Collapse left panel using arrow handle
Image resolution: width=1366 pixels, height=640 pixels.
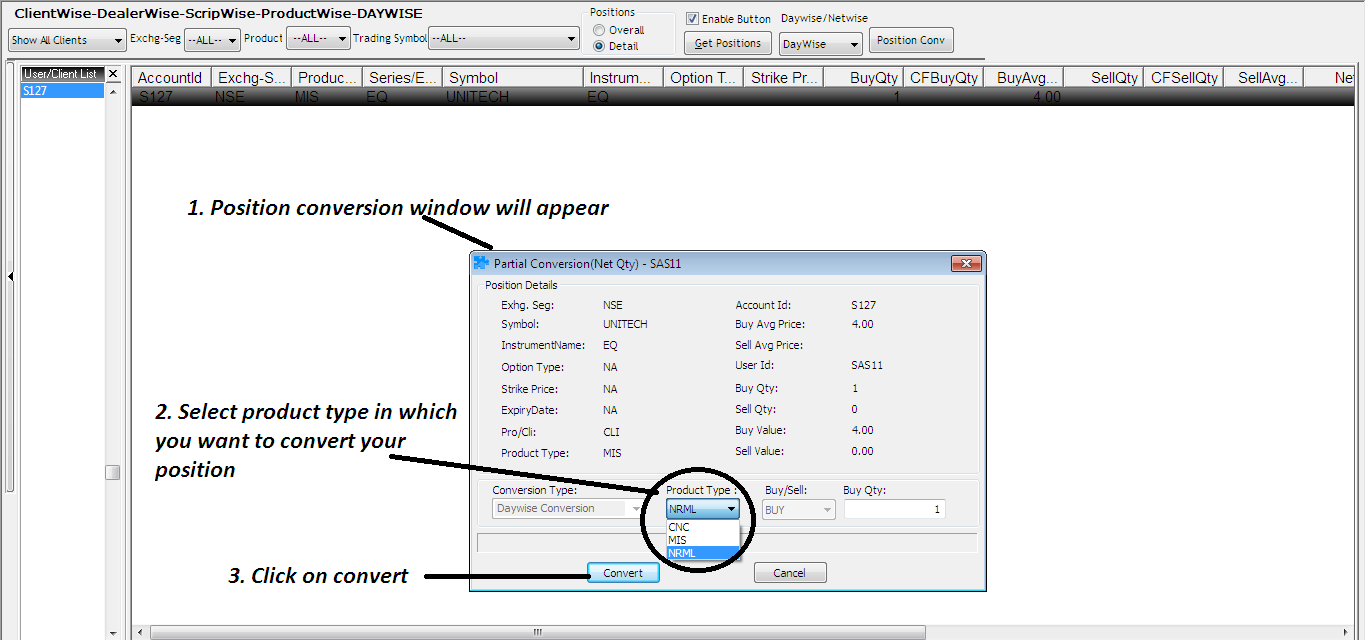pos(10,277)
